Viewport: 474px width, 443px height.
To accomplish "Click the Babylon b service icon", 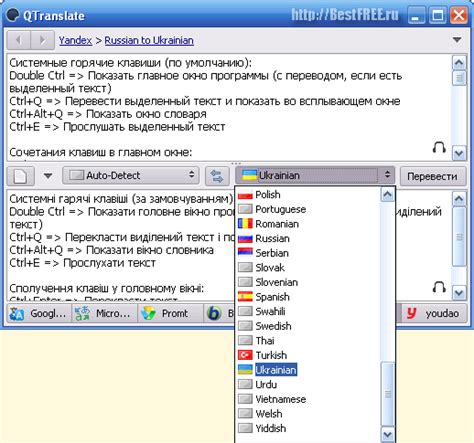I will coord(214,314).
